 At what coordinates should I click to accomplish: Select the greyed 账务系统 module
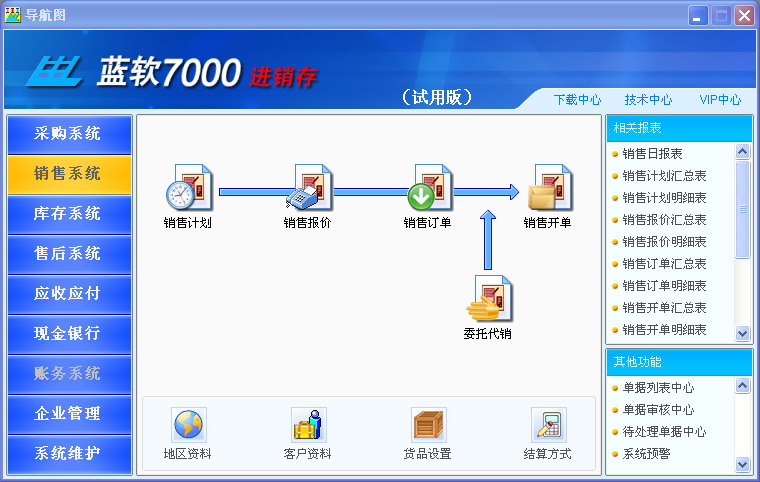(69, 374)
